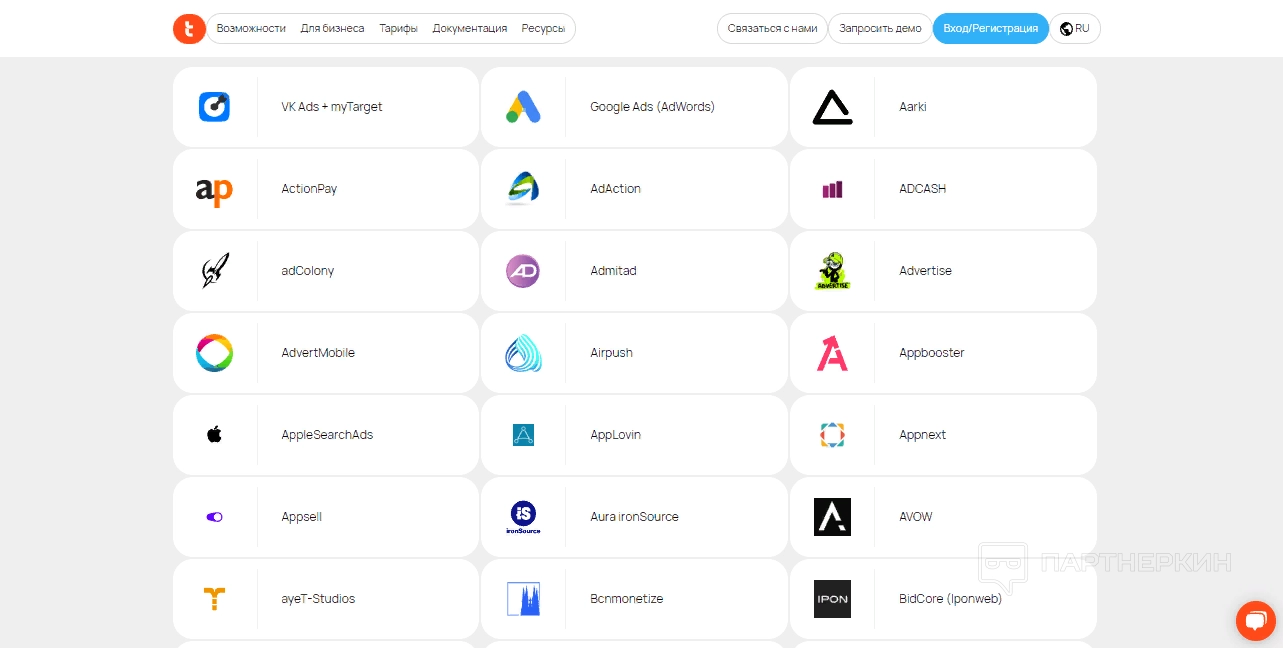This screenshot has height=648, width=1283.
Task: Click the Запросить демо button
Action: 880,29
